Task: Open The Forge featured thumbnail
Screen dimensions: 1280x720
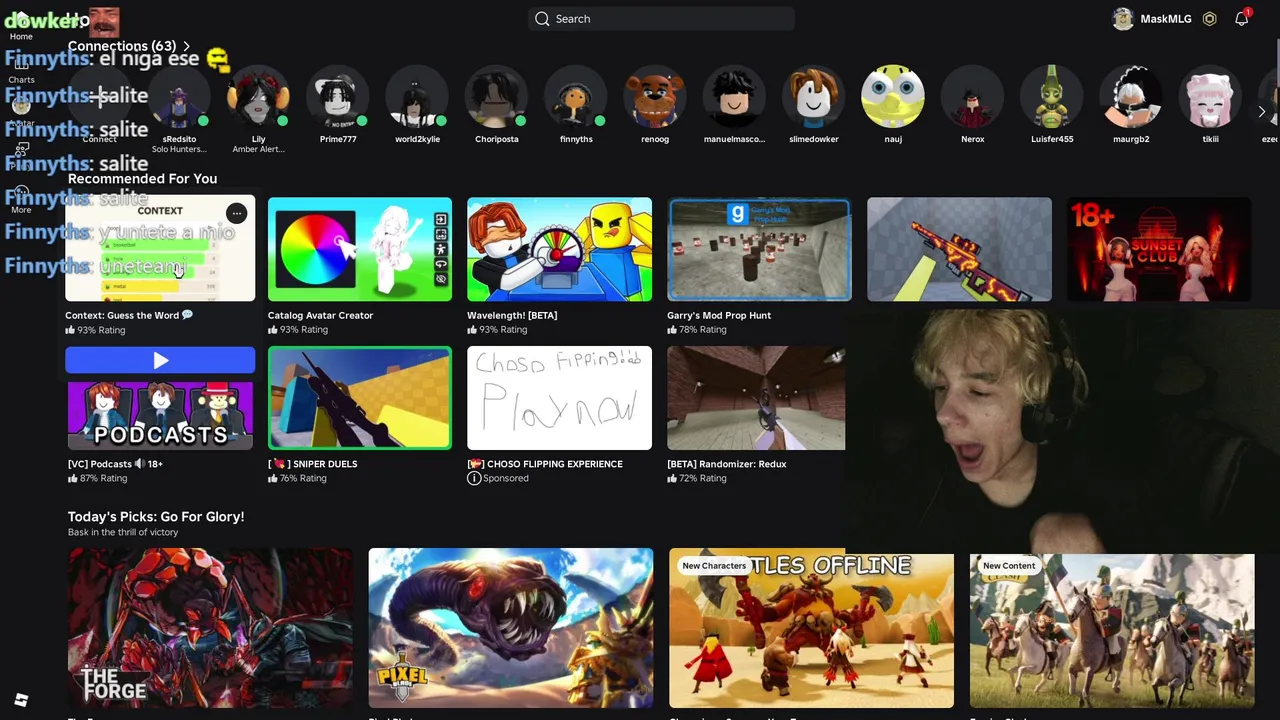Action: tap(210, 628)
